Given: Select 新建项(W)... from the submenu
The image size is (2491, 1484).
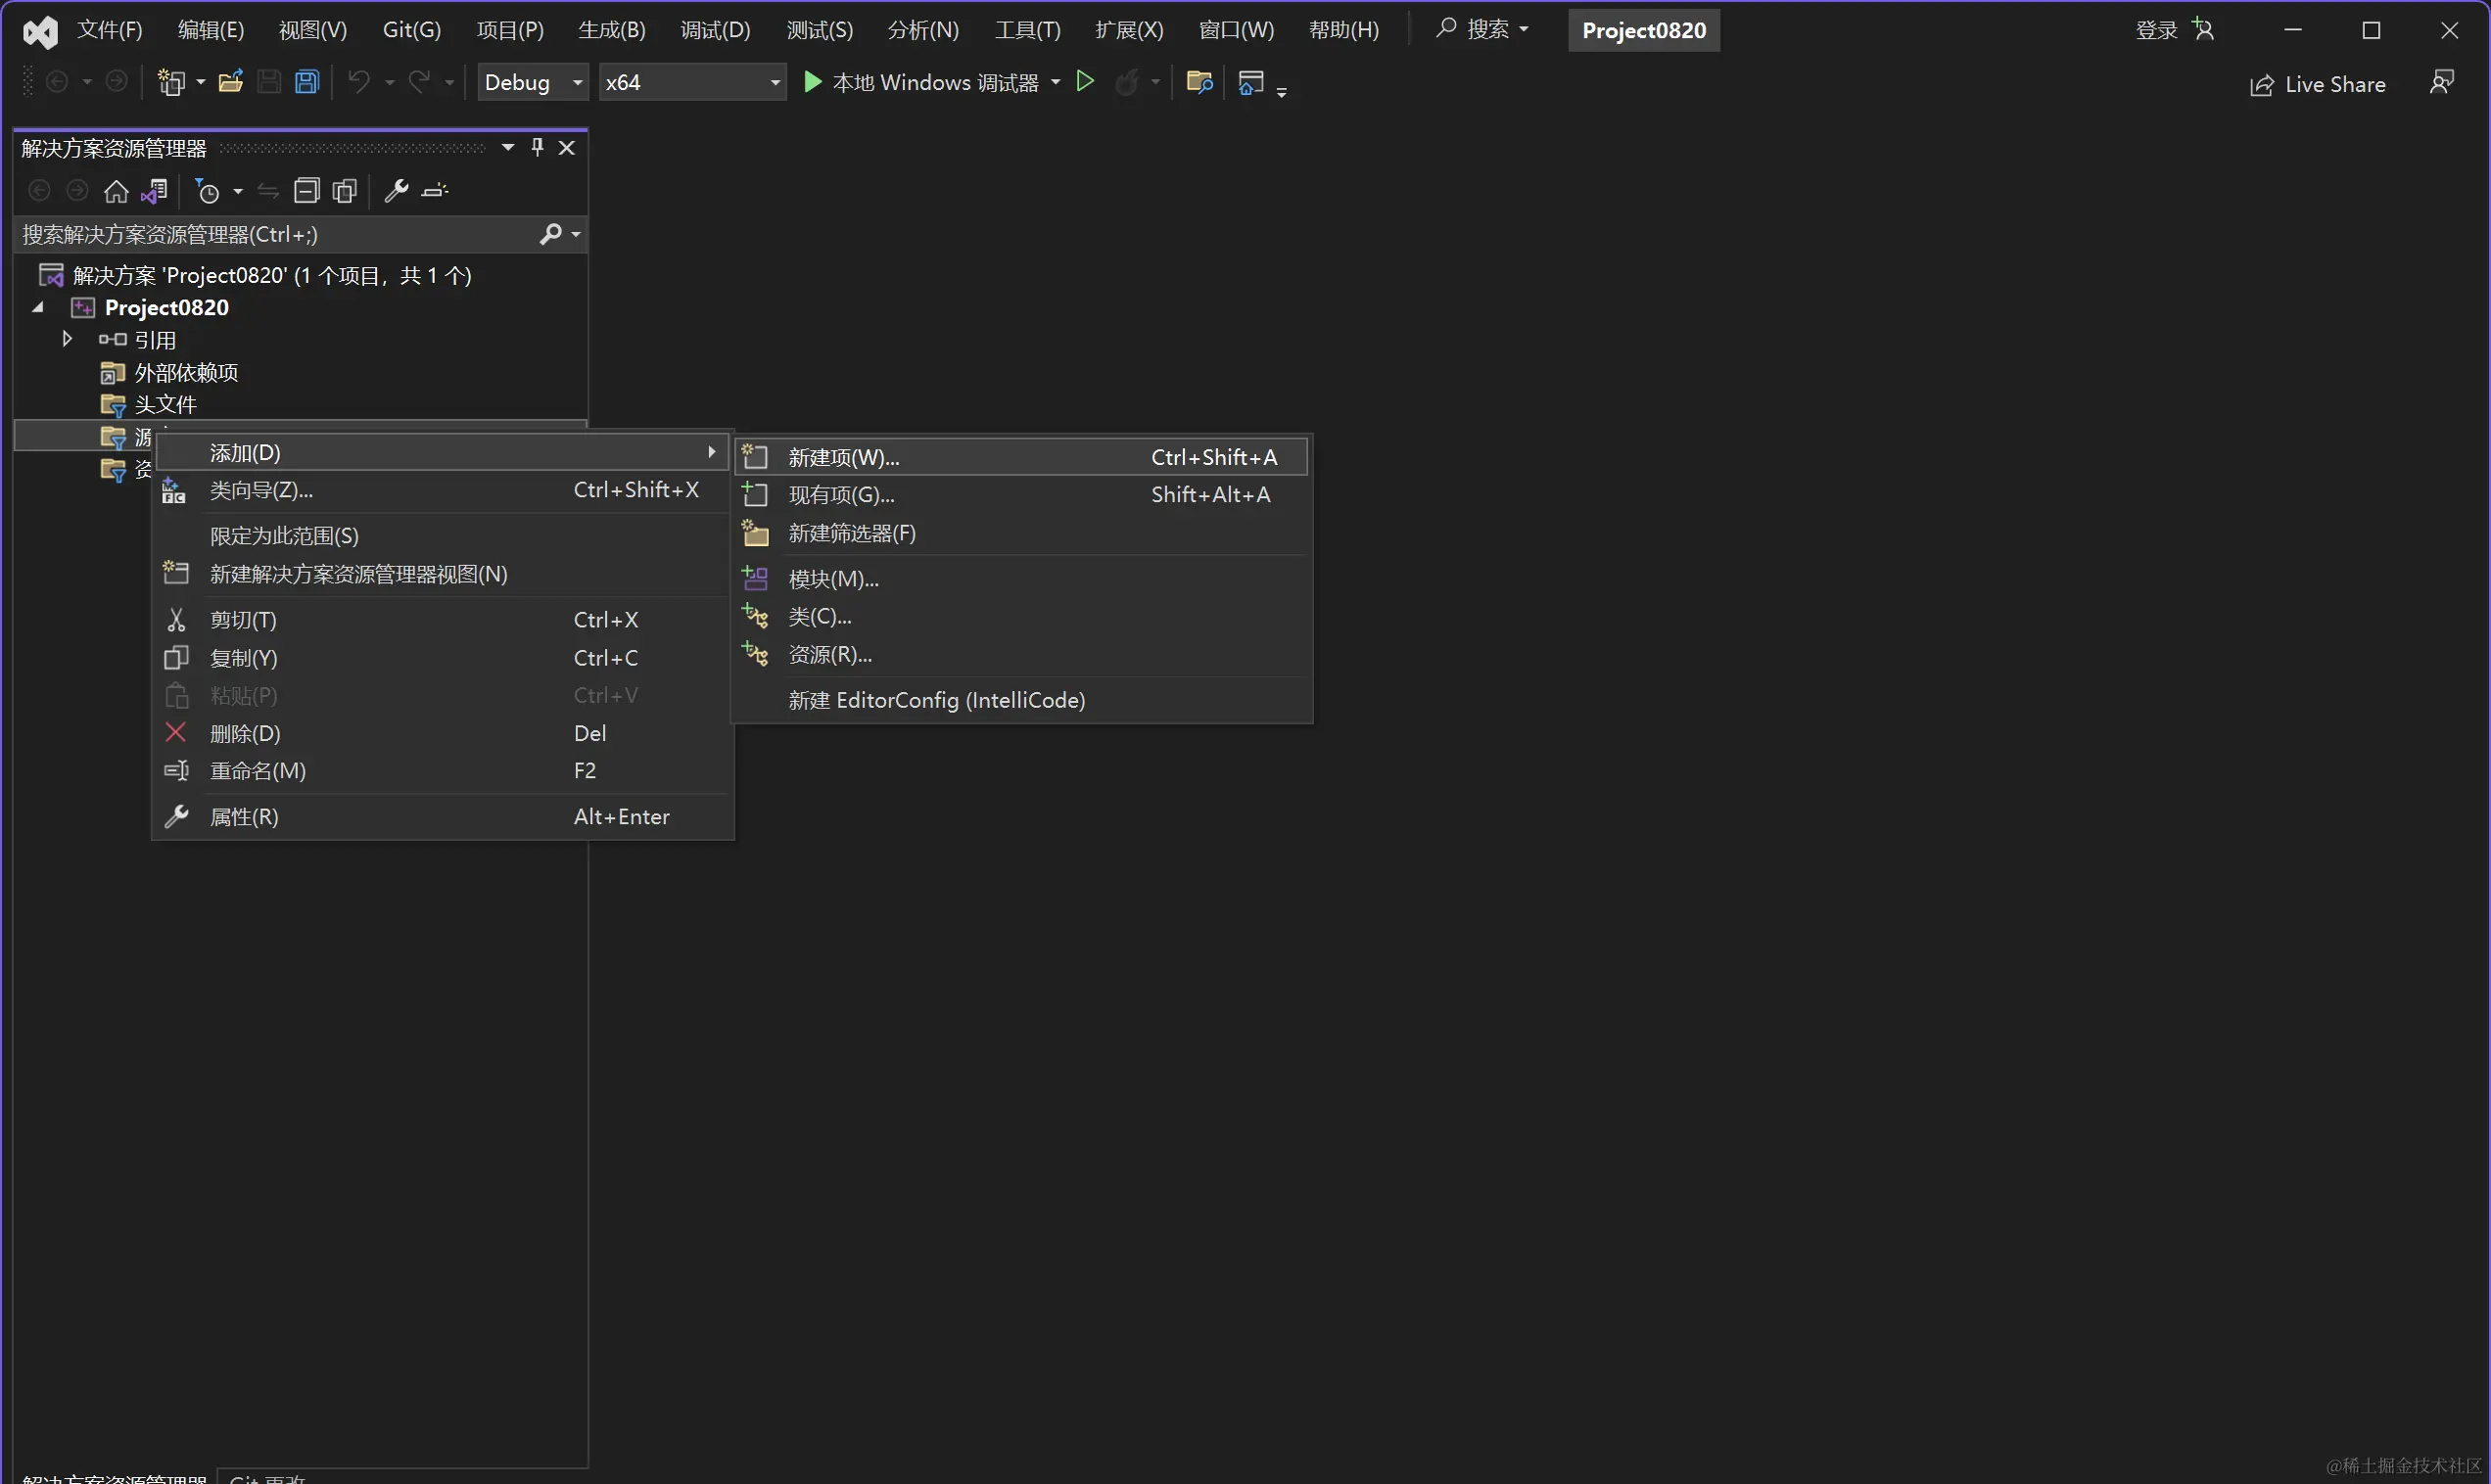Looking at the screenshot, I should click(844, 457).
